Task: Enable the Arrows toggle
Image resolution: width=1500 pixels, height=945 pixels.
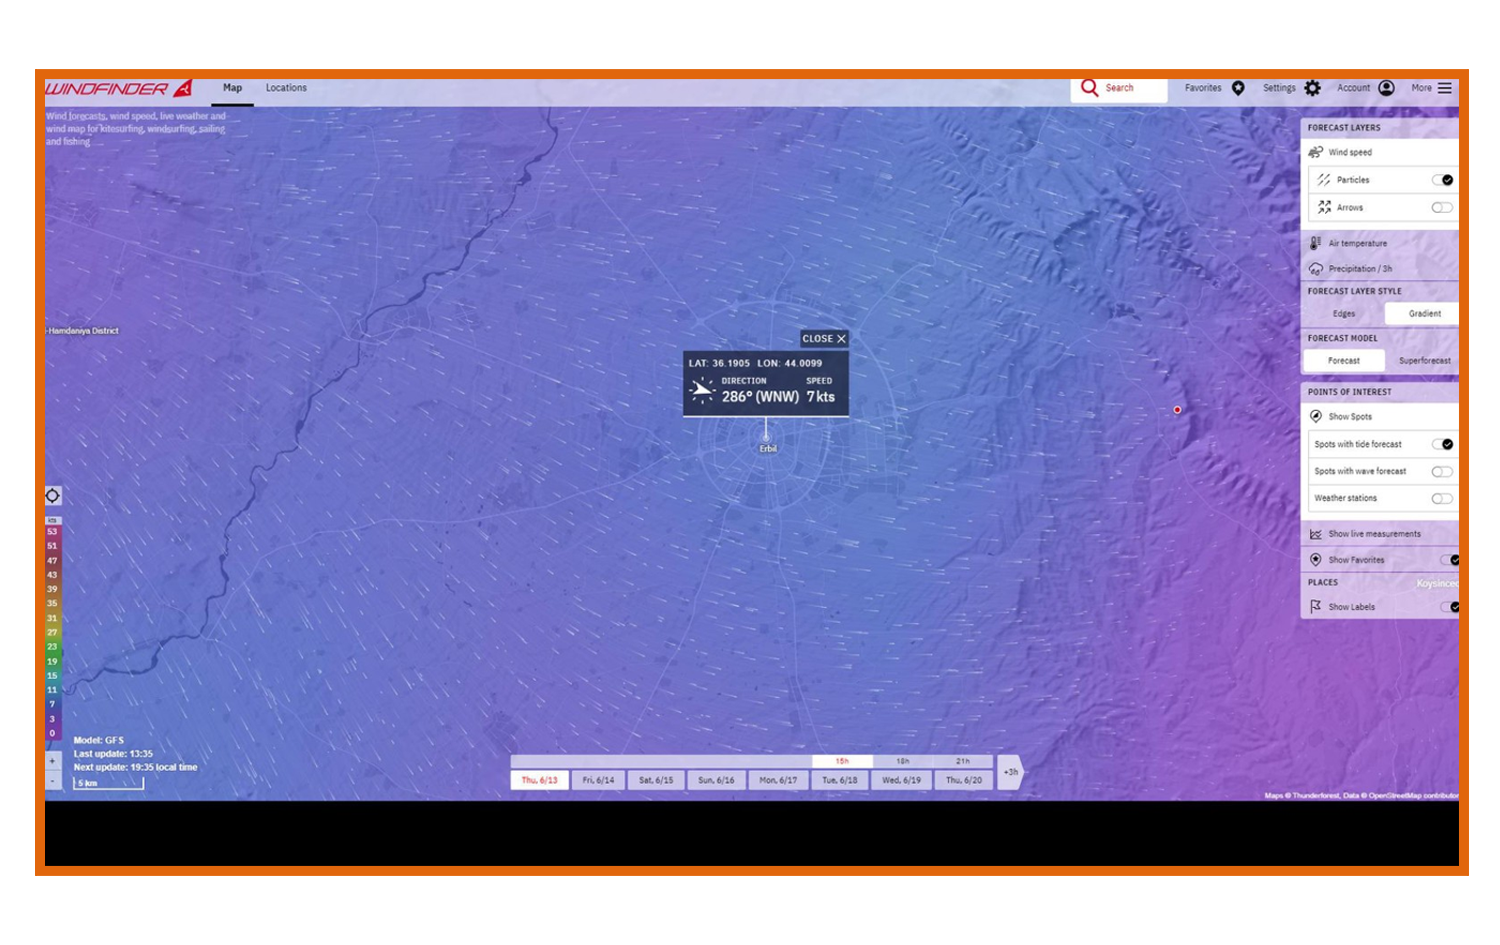Action: point(1441,208)
